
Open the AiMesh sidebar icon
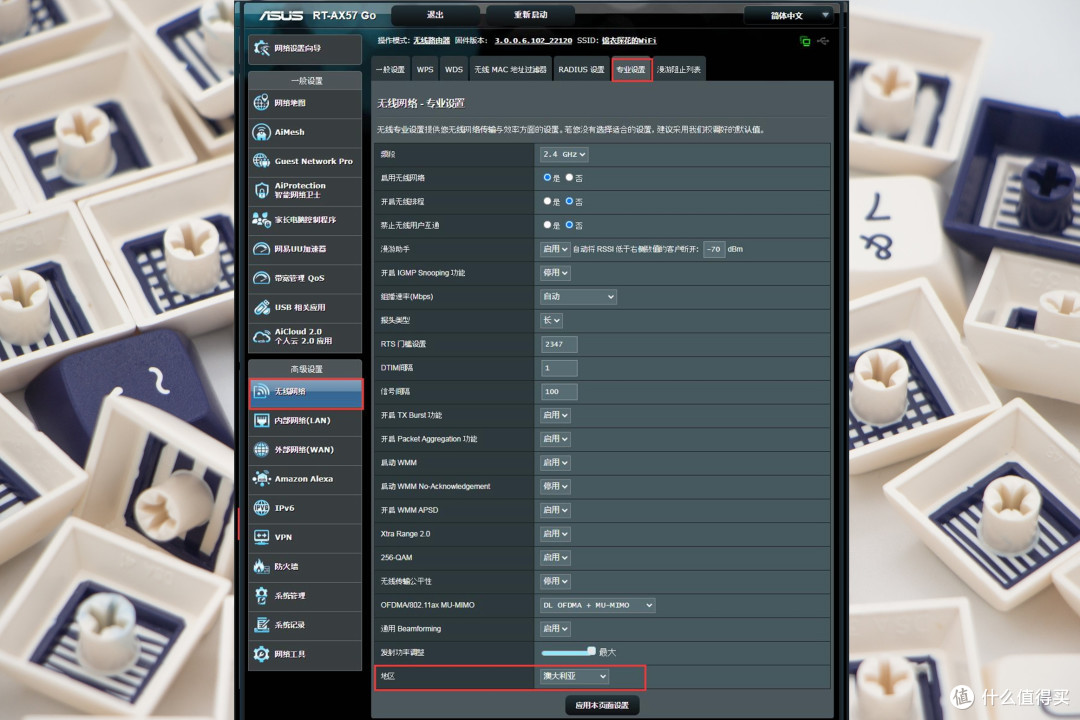tap(261, 132)
